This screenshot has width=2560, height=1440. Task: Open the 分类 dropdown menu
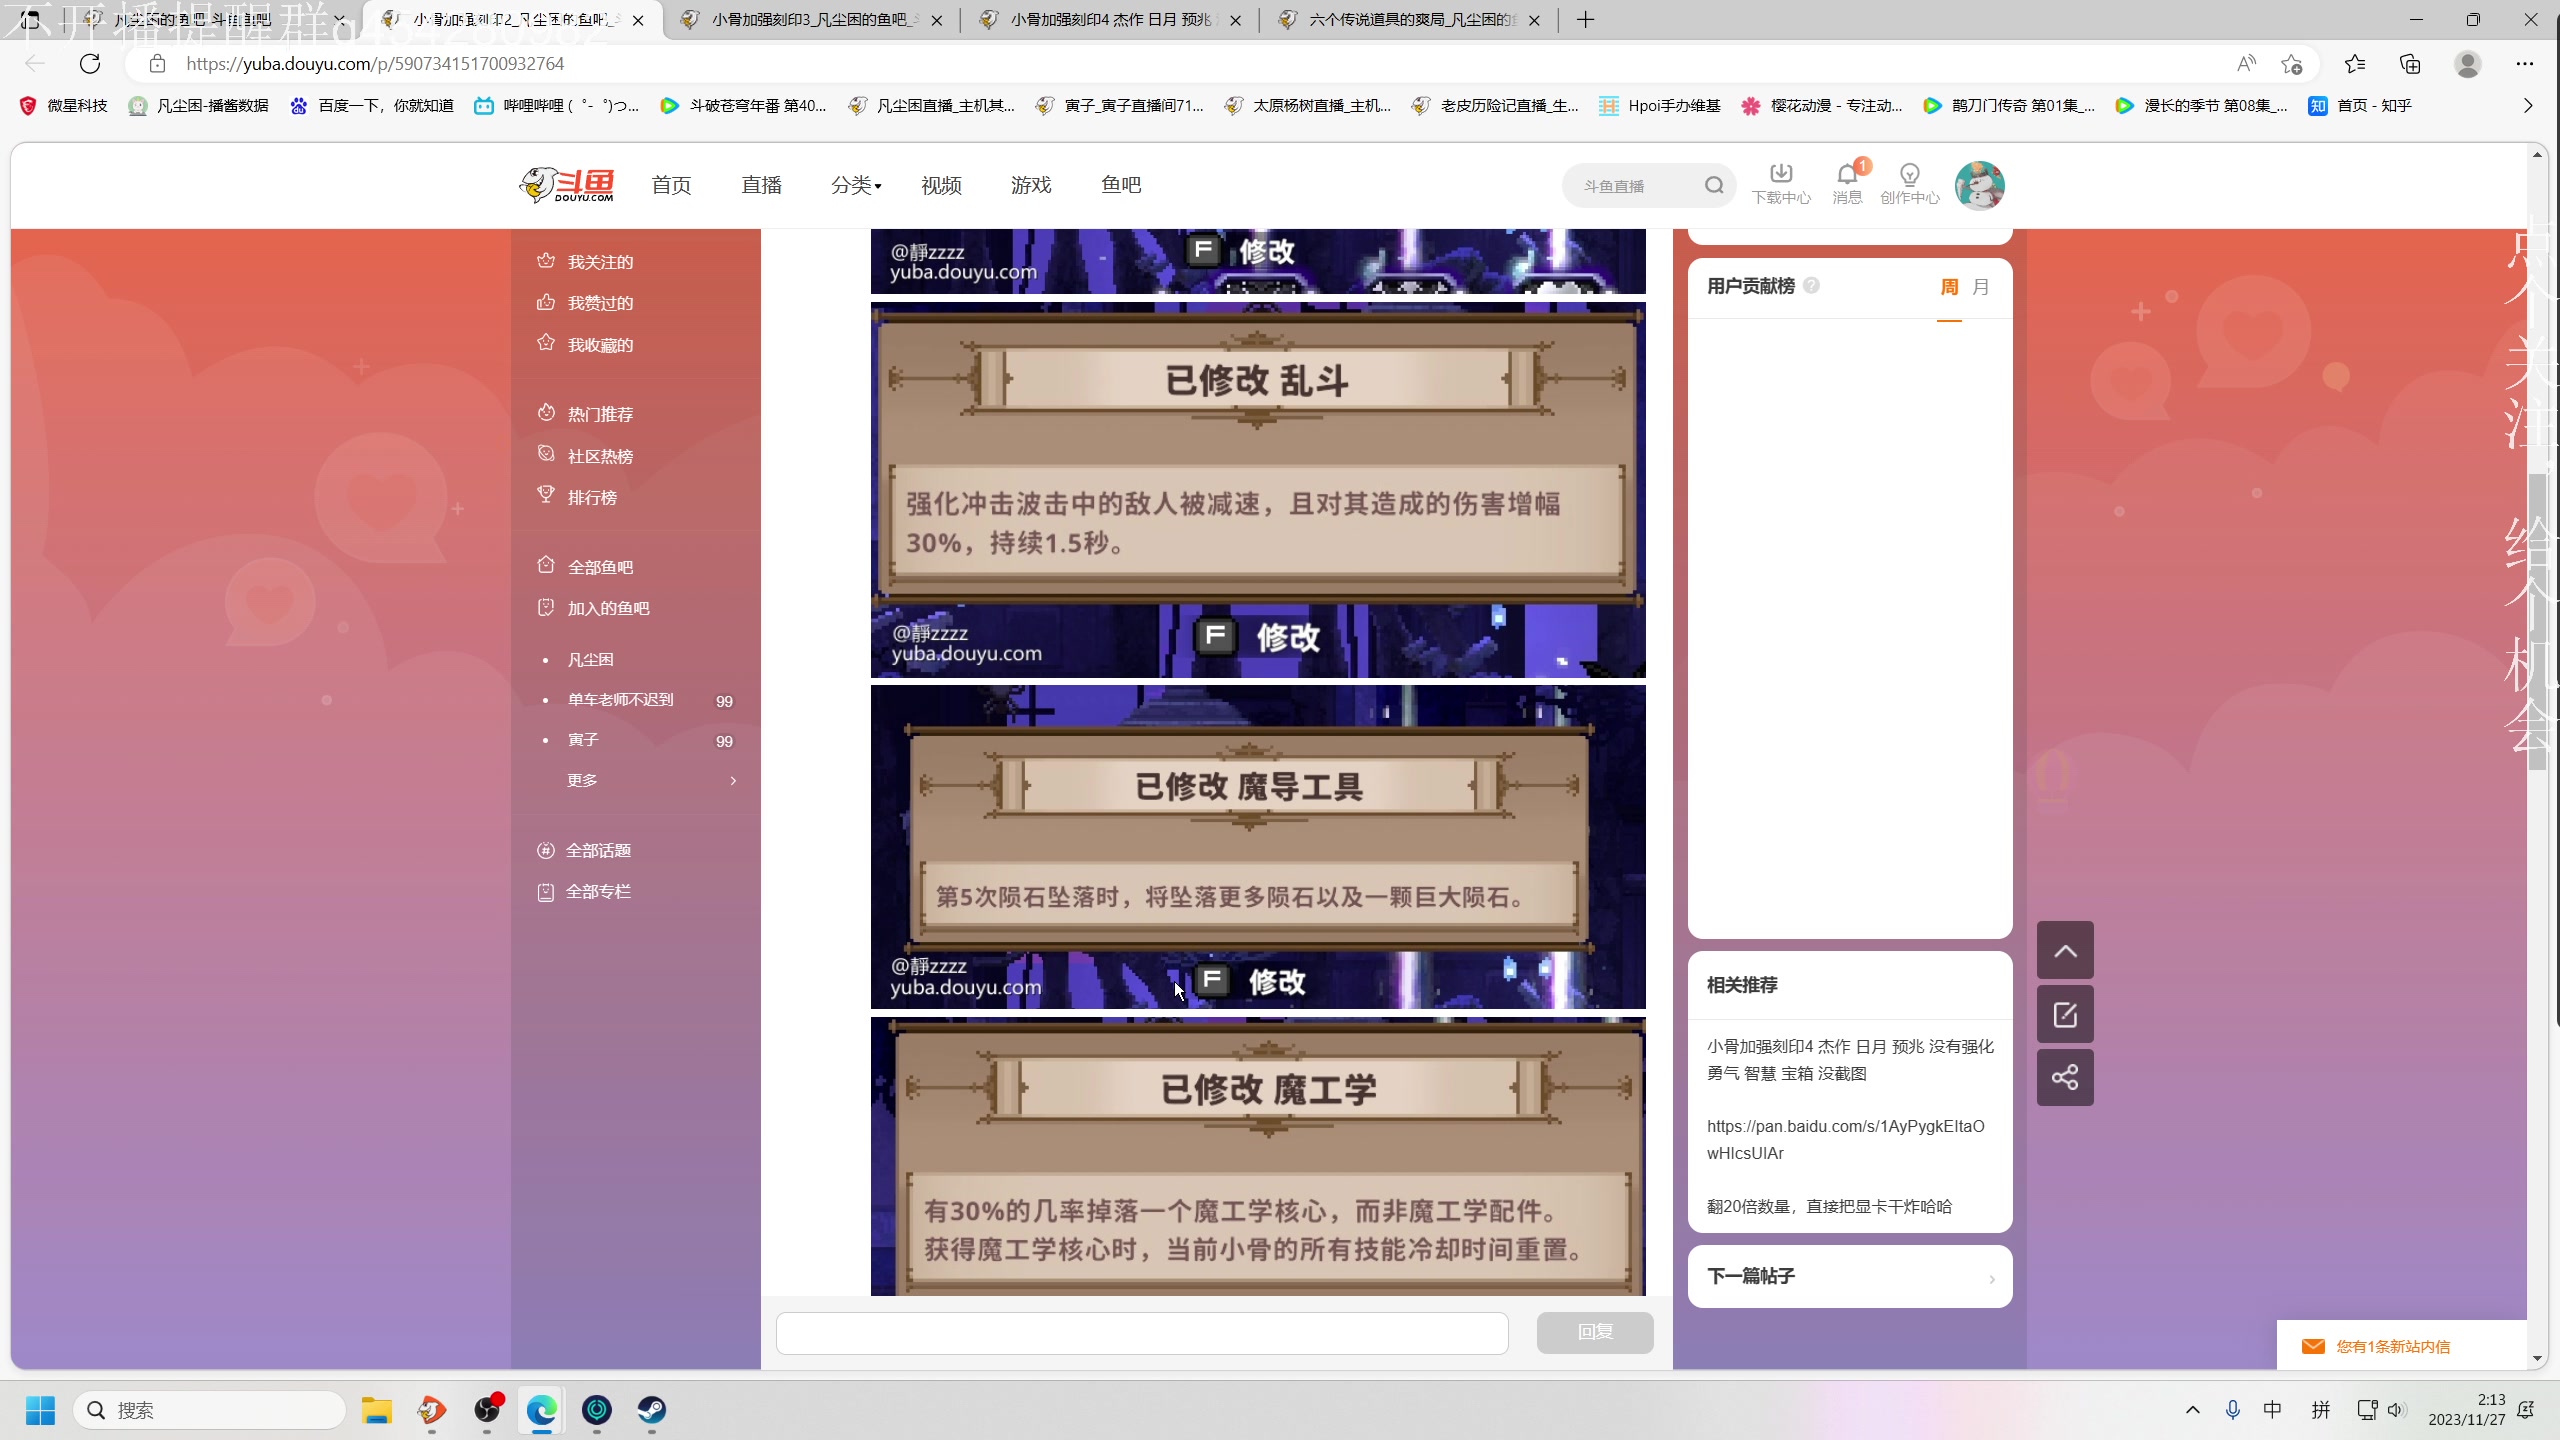coord(856,186)
